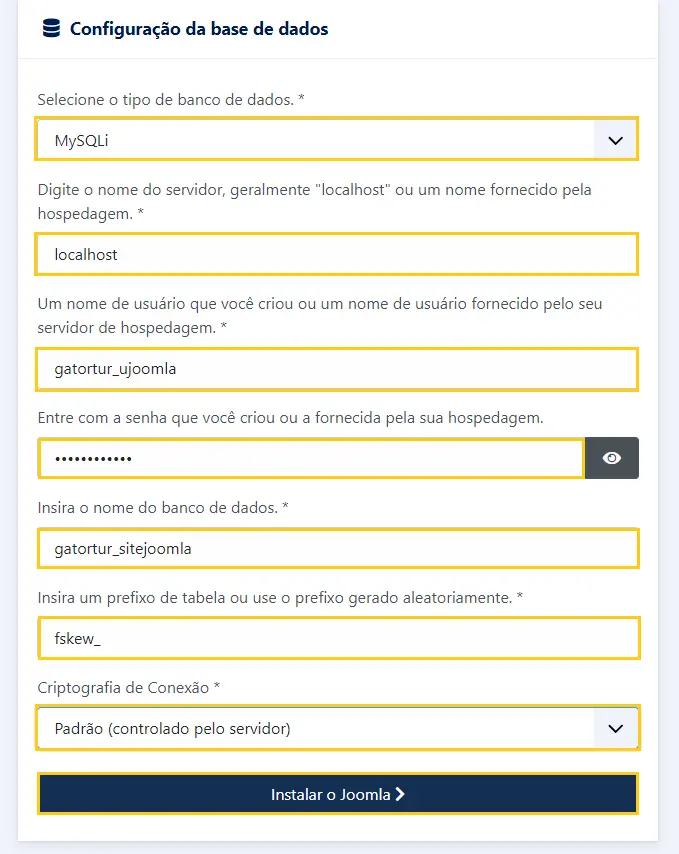Open the Criptografia de Conexão chevron arrow

click(x=615, y=729)
